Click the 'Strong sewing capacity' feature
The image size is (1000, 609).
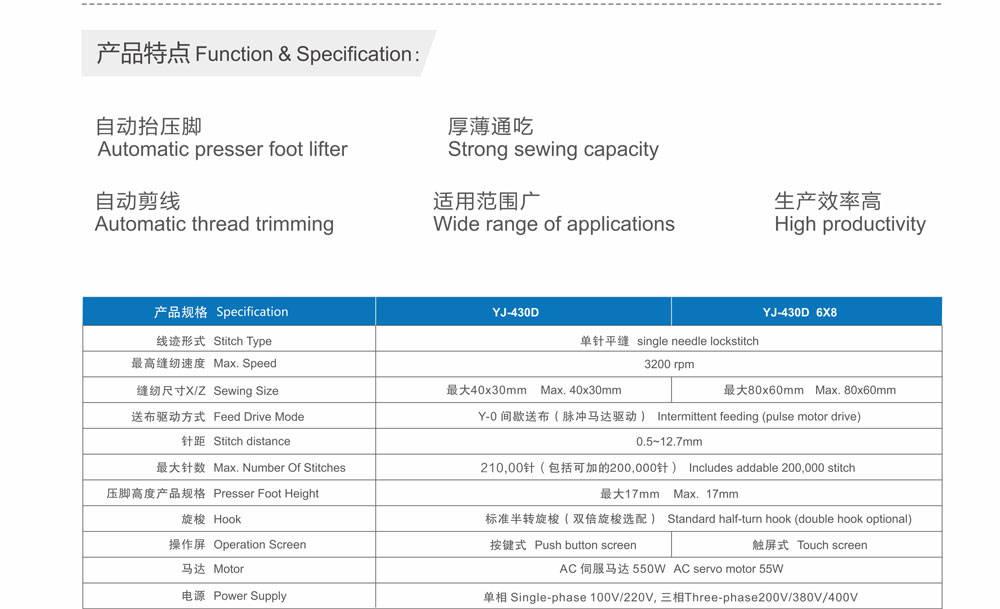(553, 149)
